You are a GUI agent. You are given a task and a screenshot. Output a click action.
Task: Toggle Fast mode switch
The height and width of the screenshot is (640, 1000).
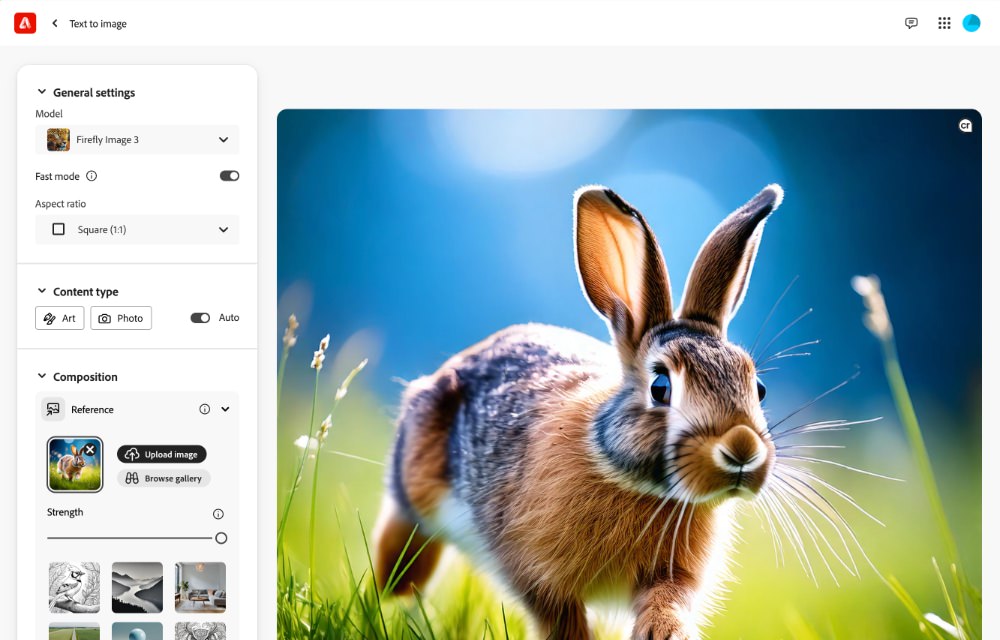pyautogui.click(x=229, y=176)
